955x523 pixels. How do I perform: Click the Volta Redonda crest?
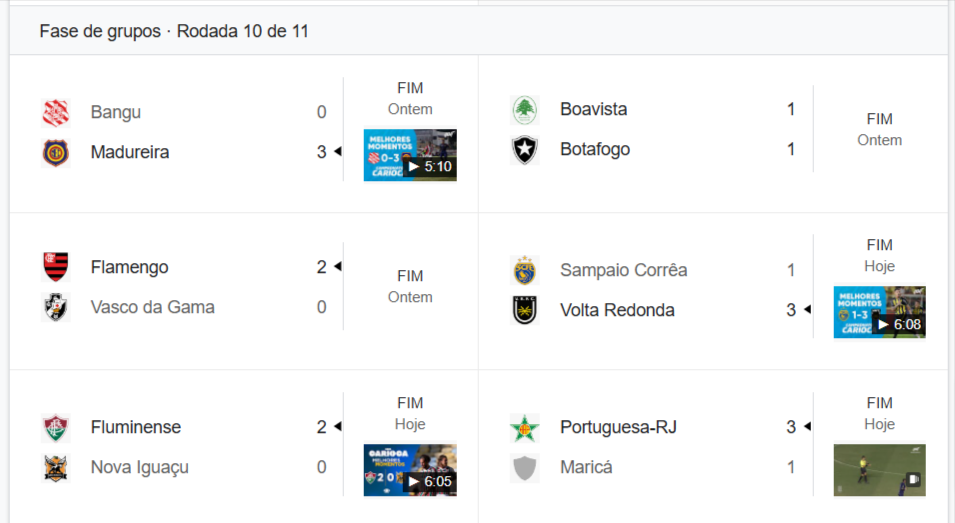point(524,310)
